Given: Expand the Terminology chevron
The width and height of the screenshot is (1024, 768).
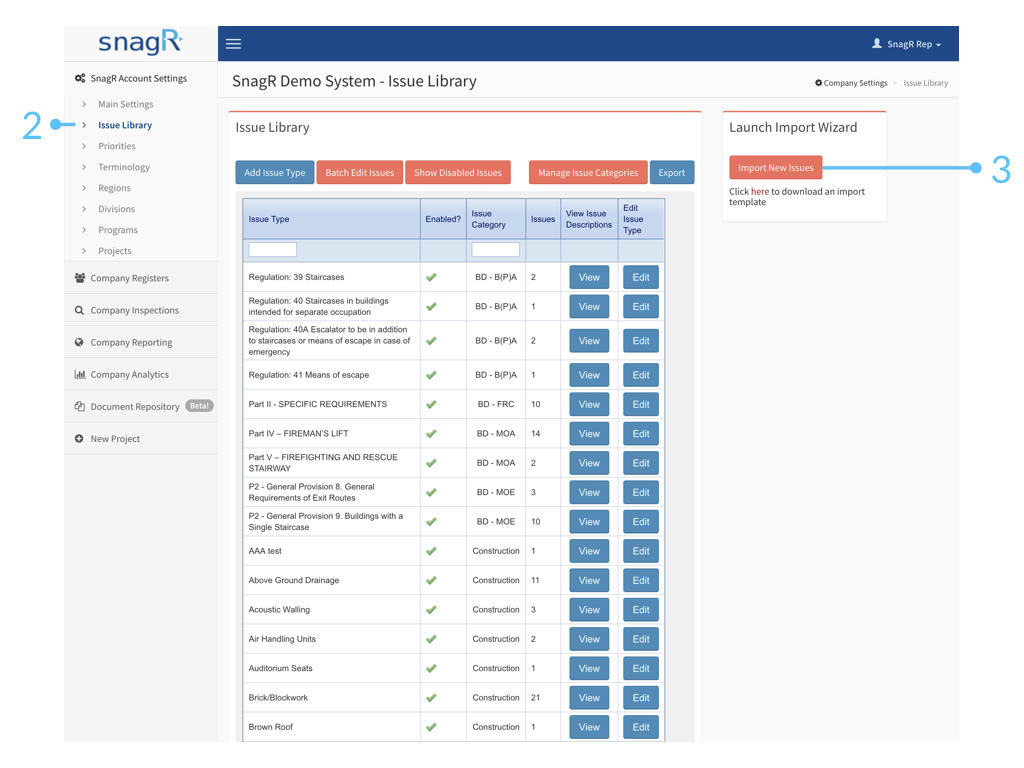Looking at the screenshot, I should 84,167.
